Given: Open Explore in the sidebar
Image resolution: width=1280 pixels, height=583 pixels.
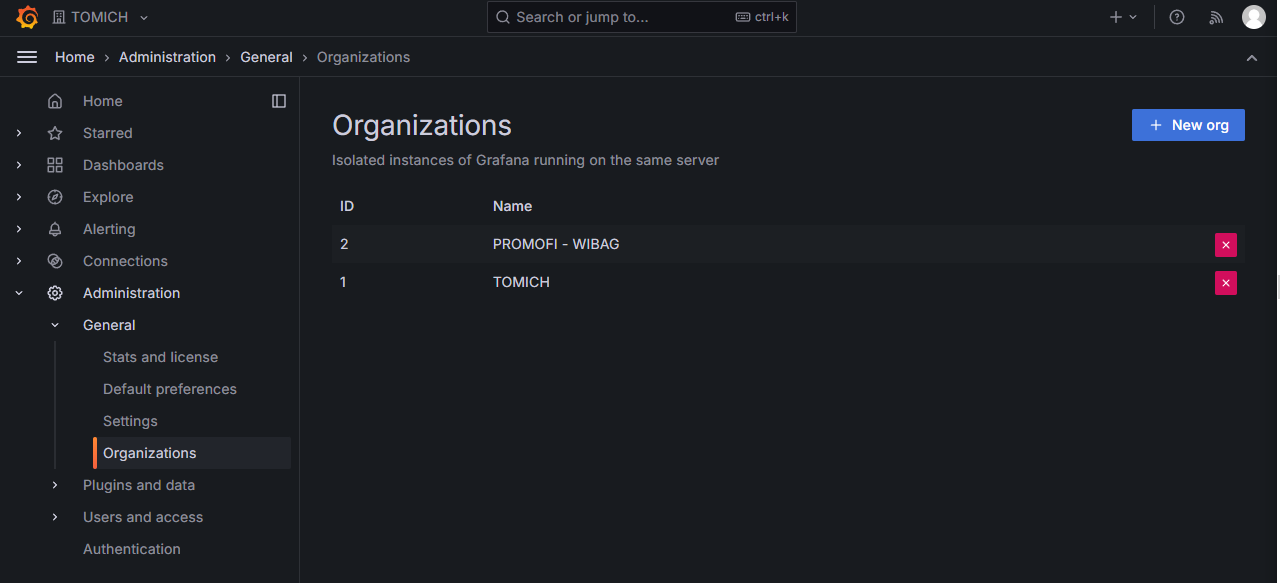Looking at the screenshot, I should pos(108,197).
